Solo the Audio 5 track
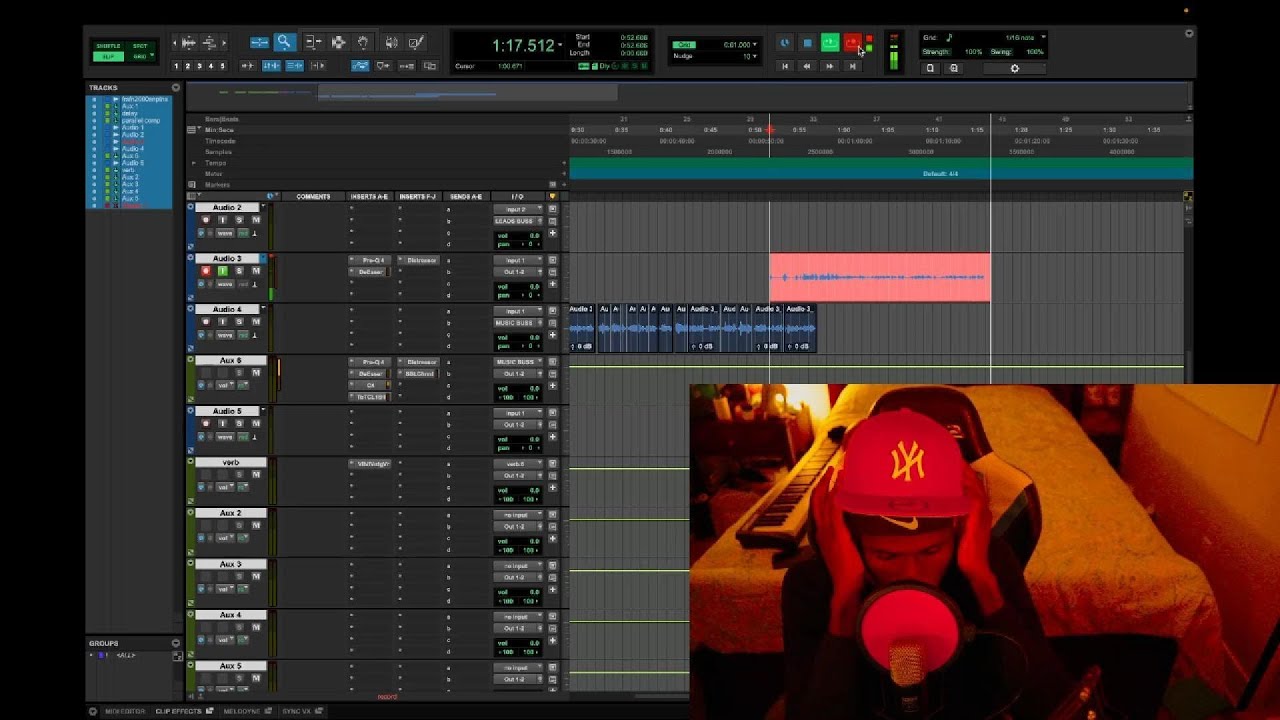1280x720 pixels. click(239, 424)
